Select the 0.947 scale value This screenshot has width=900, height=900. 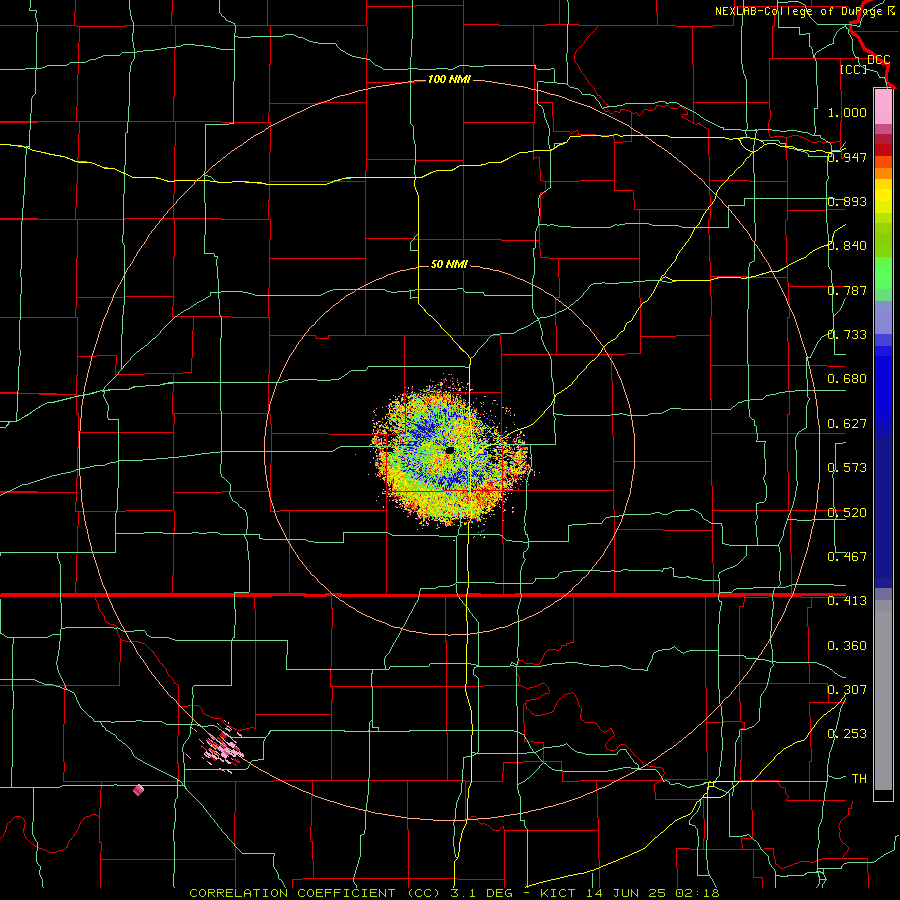[x=847, y=157]
